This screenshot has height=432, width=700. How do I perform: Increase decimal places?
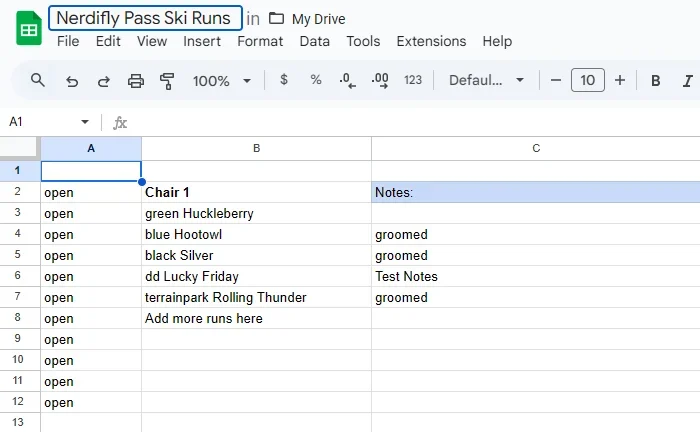380,80
